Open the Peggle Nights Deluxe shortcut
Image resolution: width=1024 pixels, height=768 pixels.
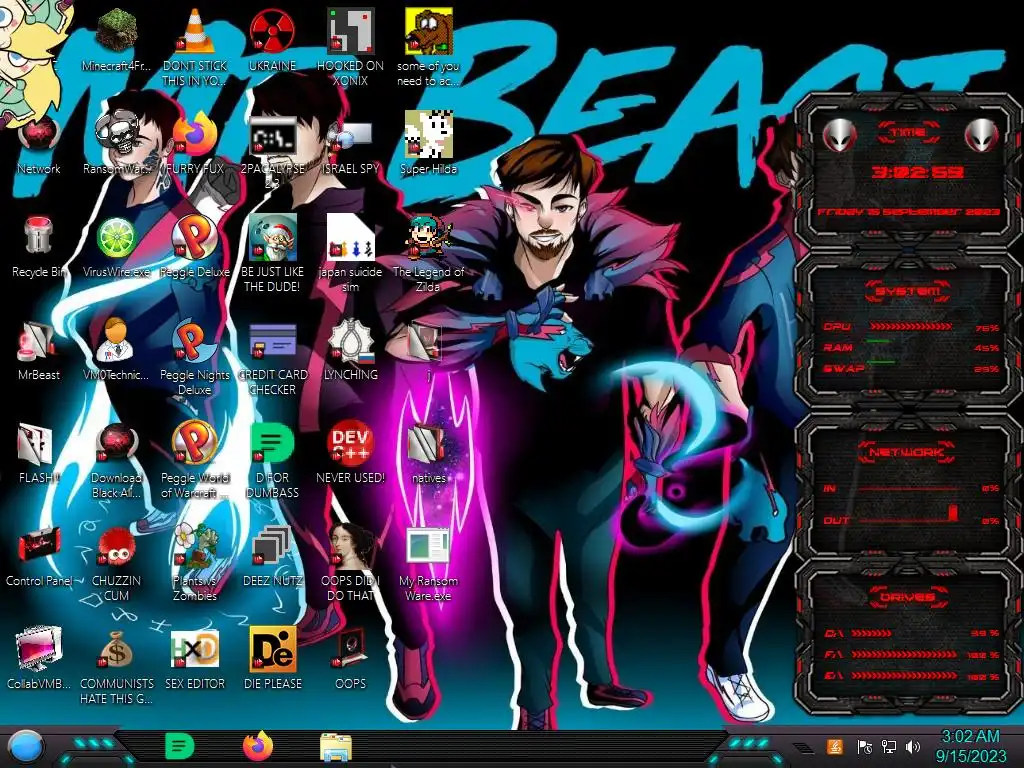(194, 340)
